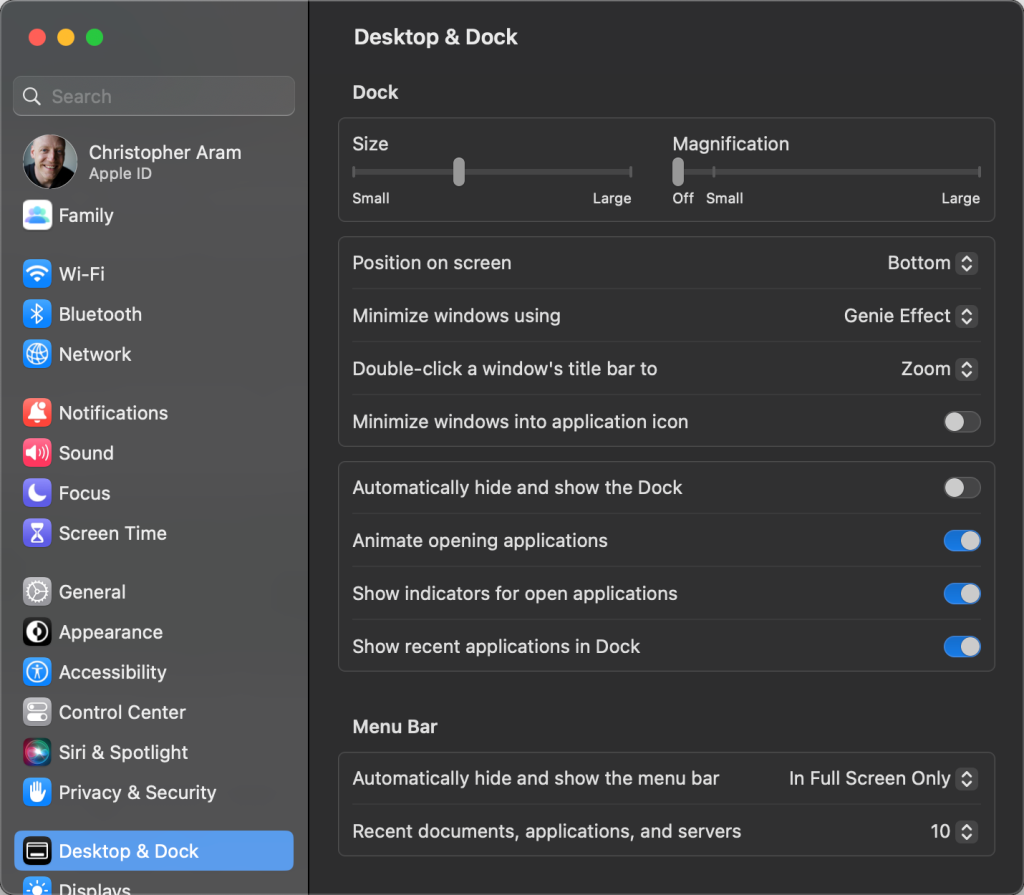Select the Screen Time hourglass icon
Viewport: 1024px width, 895px height.
point(37,533)
